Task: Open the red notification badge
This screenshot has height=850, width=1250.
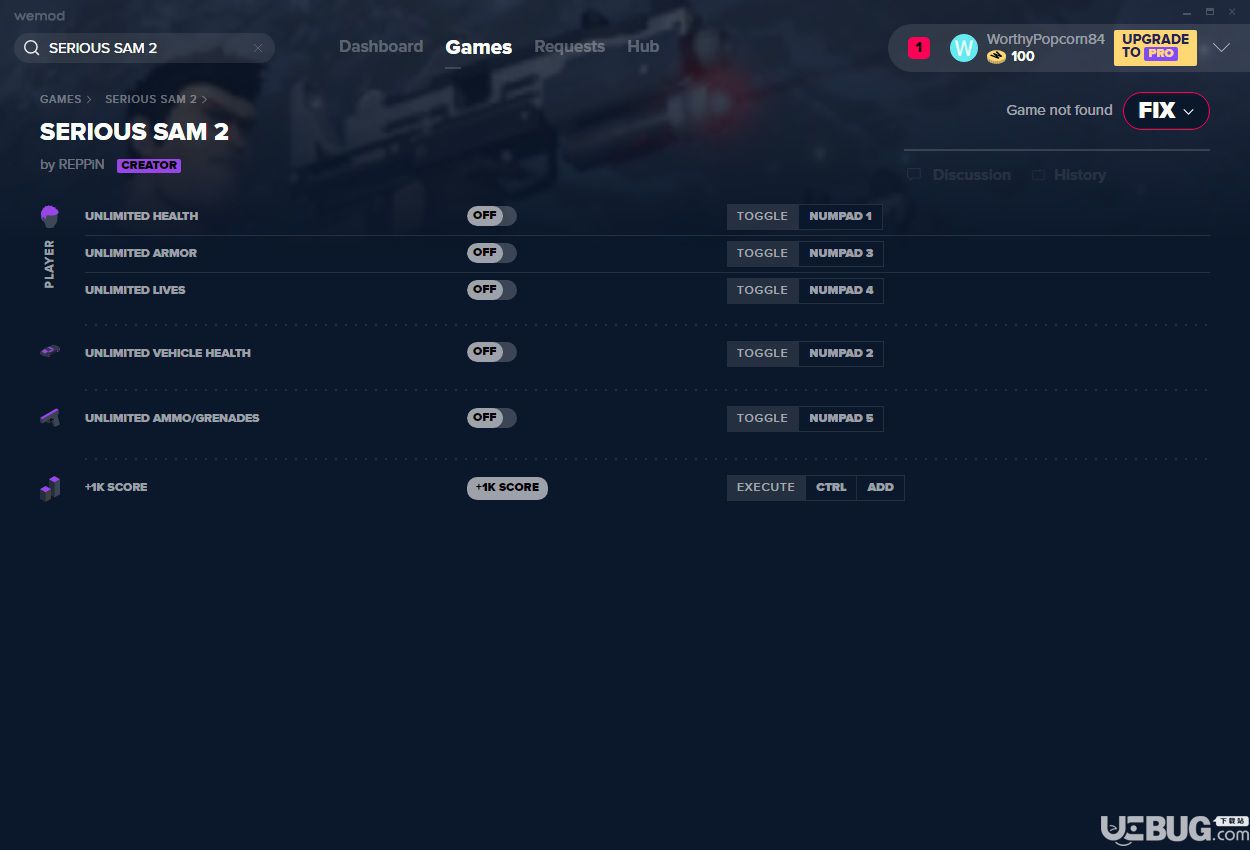Action: (919, 47)
